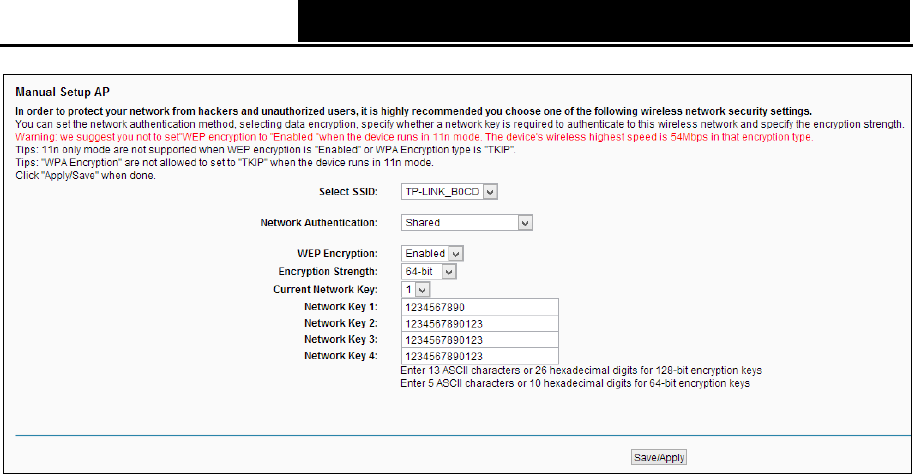Focus the Network Key 4 field
This screenshot has width=913, height=474.
click(x=480, y=356)
